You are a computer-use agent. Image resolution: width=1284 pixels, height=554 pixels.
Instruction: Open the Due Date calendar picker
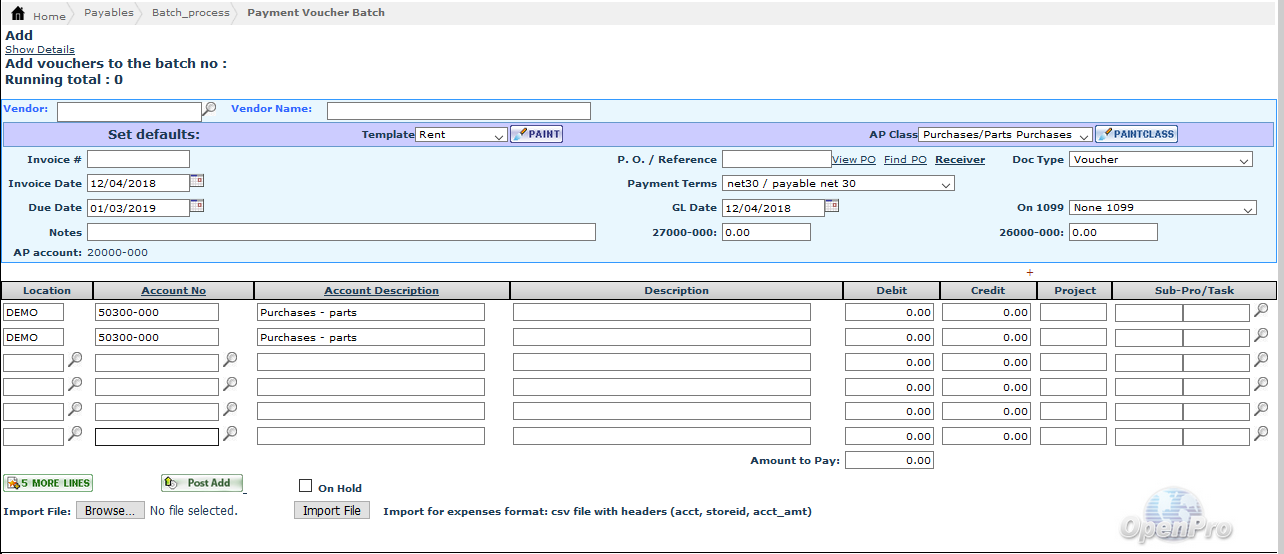[197, 206]
